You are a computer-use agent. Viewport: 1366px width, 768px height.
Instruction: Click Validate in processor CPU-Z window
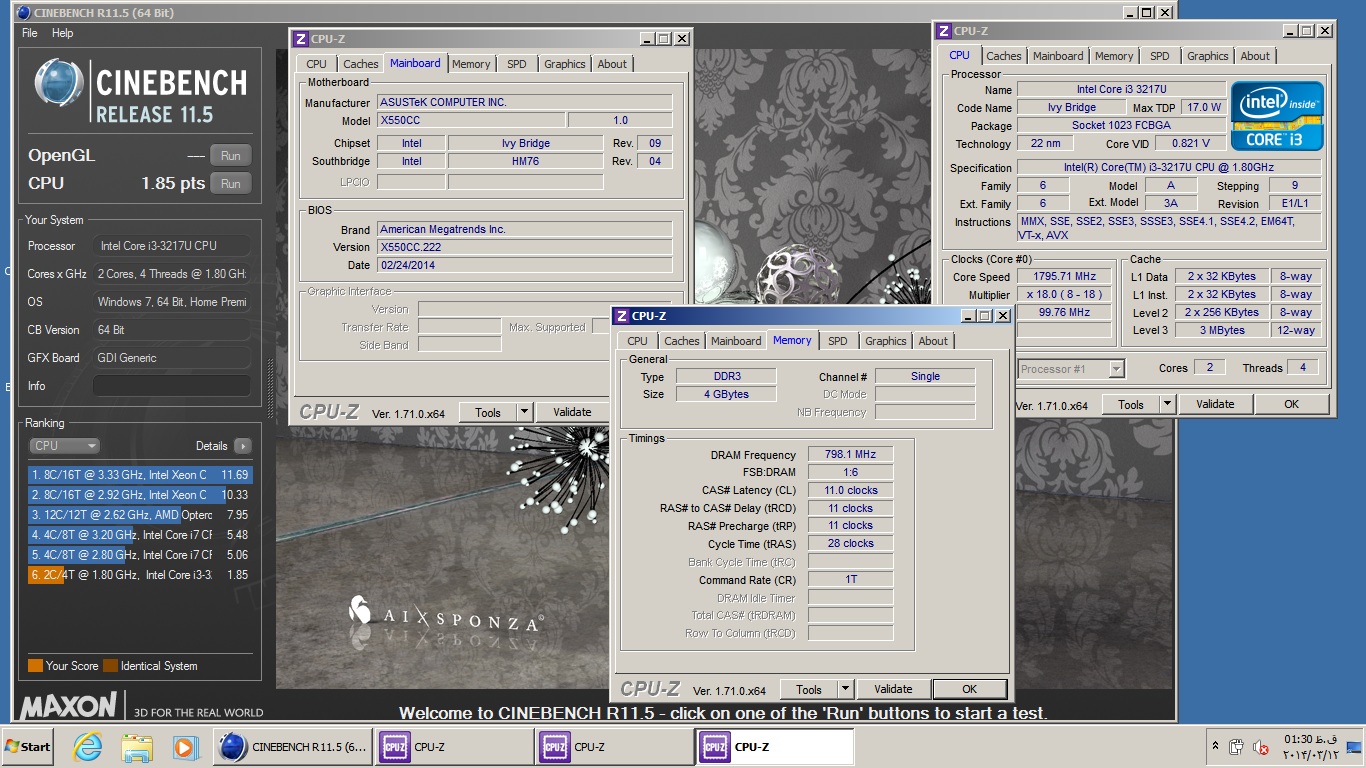pos(1215,404)
